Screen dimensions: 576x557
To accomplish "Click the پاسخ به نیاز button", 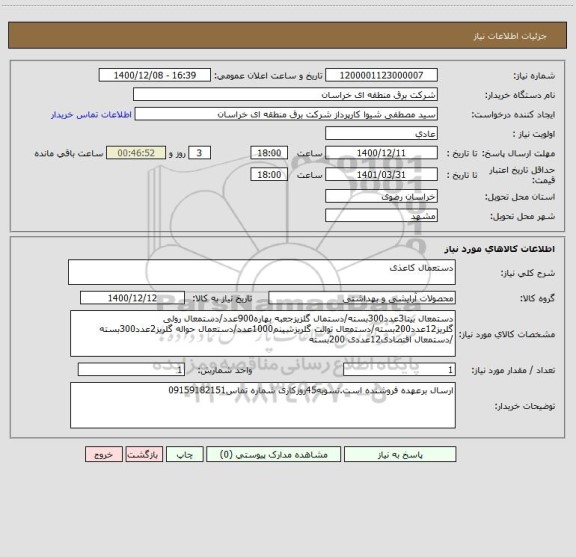I will (400, 454).
